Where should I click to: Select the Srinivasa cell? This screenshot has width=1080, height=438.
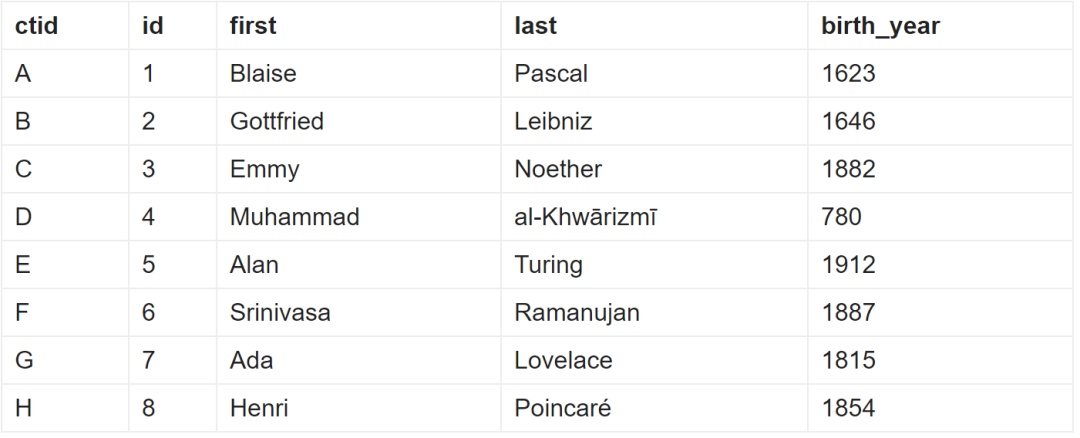(280, 313)
